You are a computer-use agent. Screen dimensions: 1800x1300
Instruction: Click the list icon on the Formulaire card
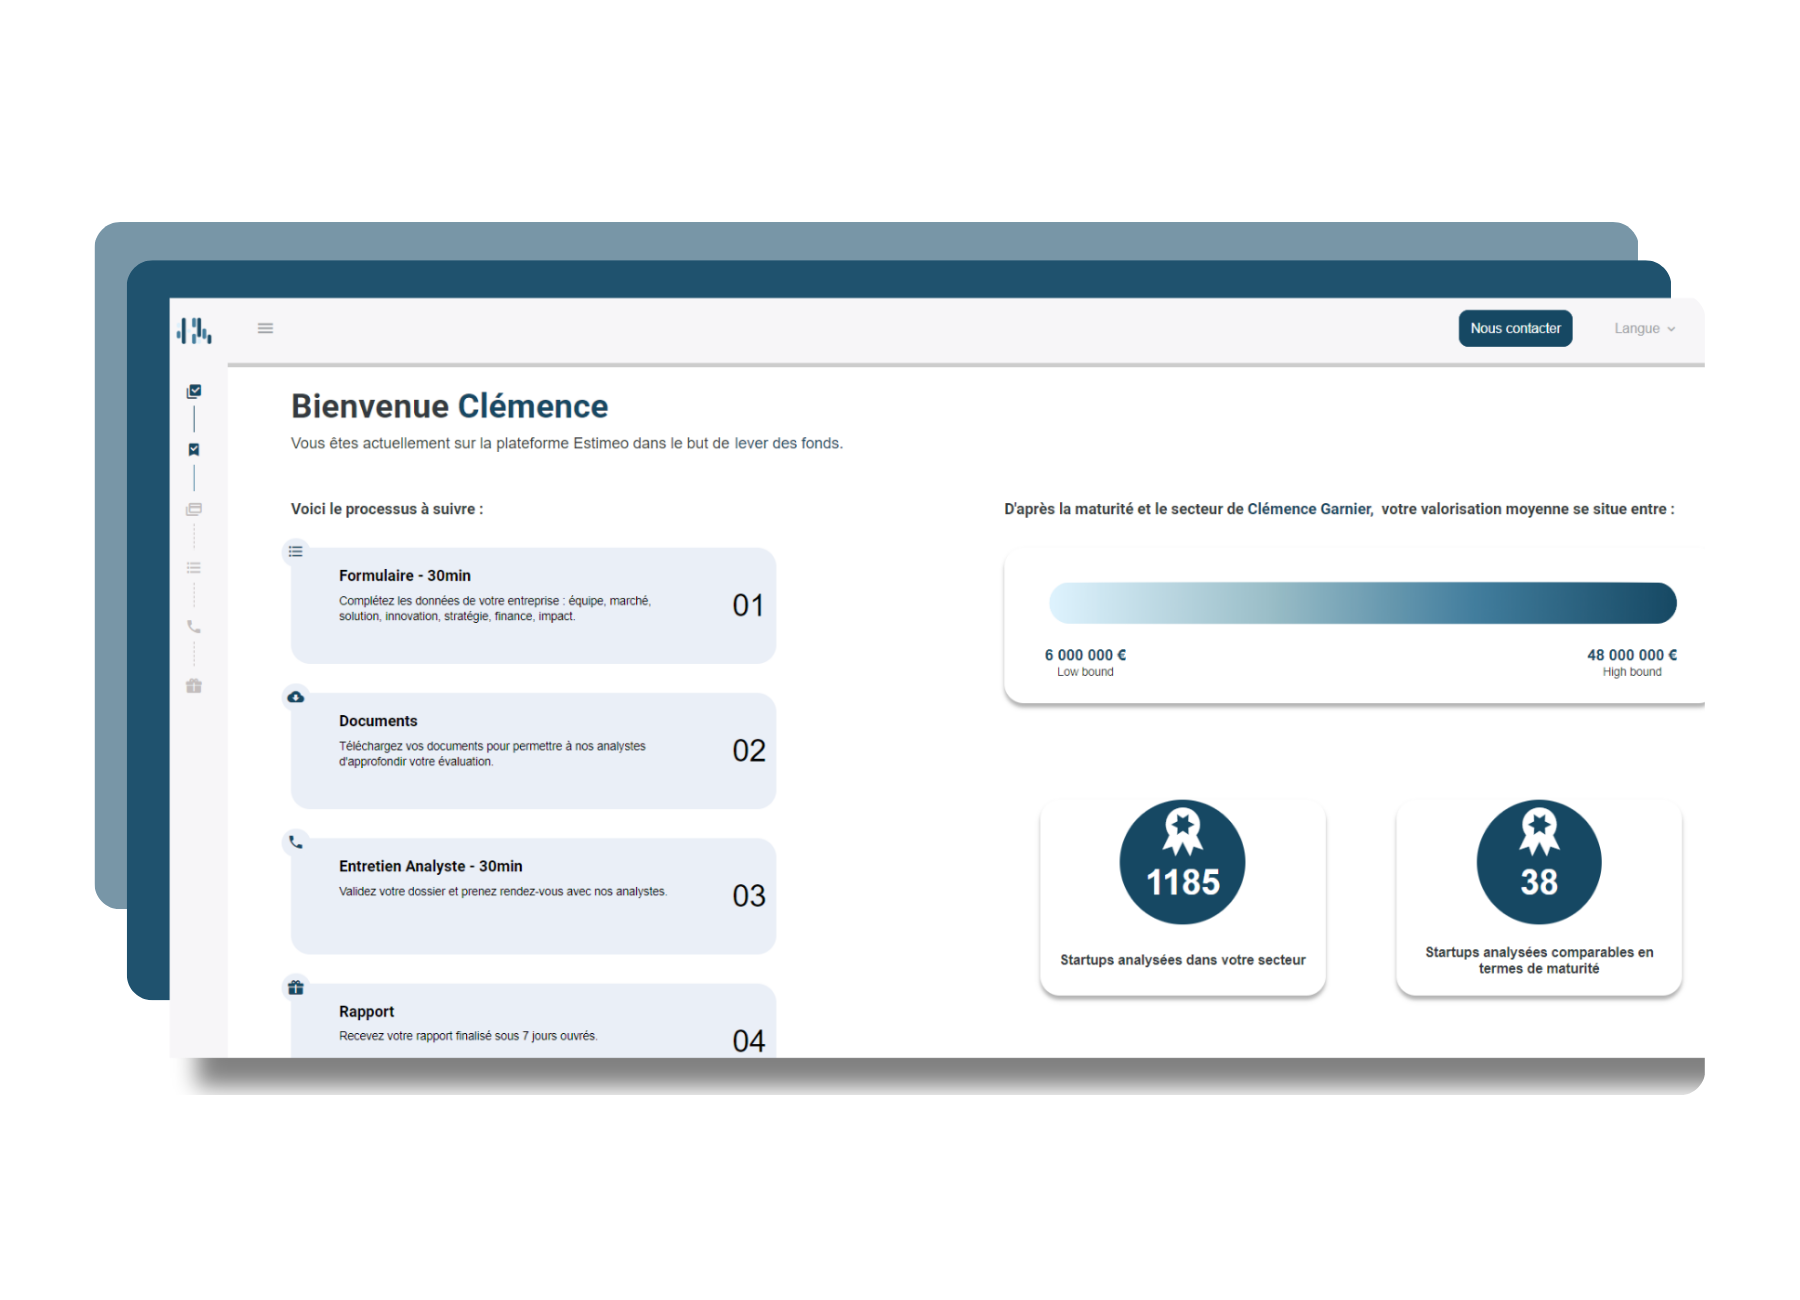pos(296,551)
